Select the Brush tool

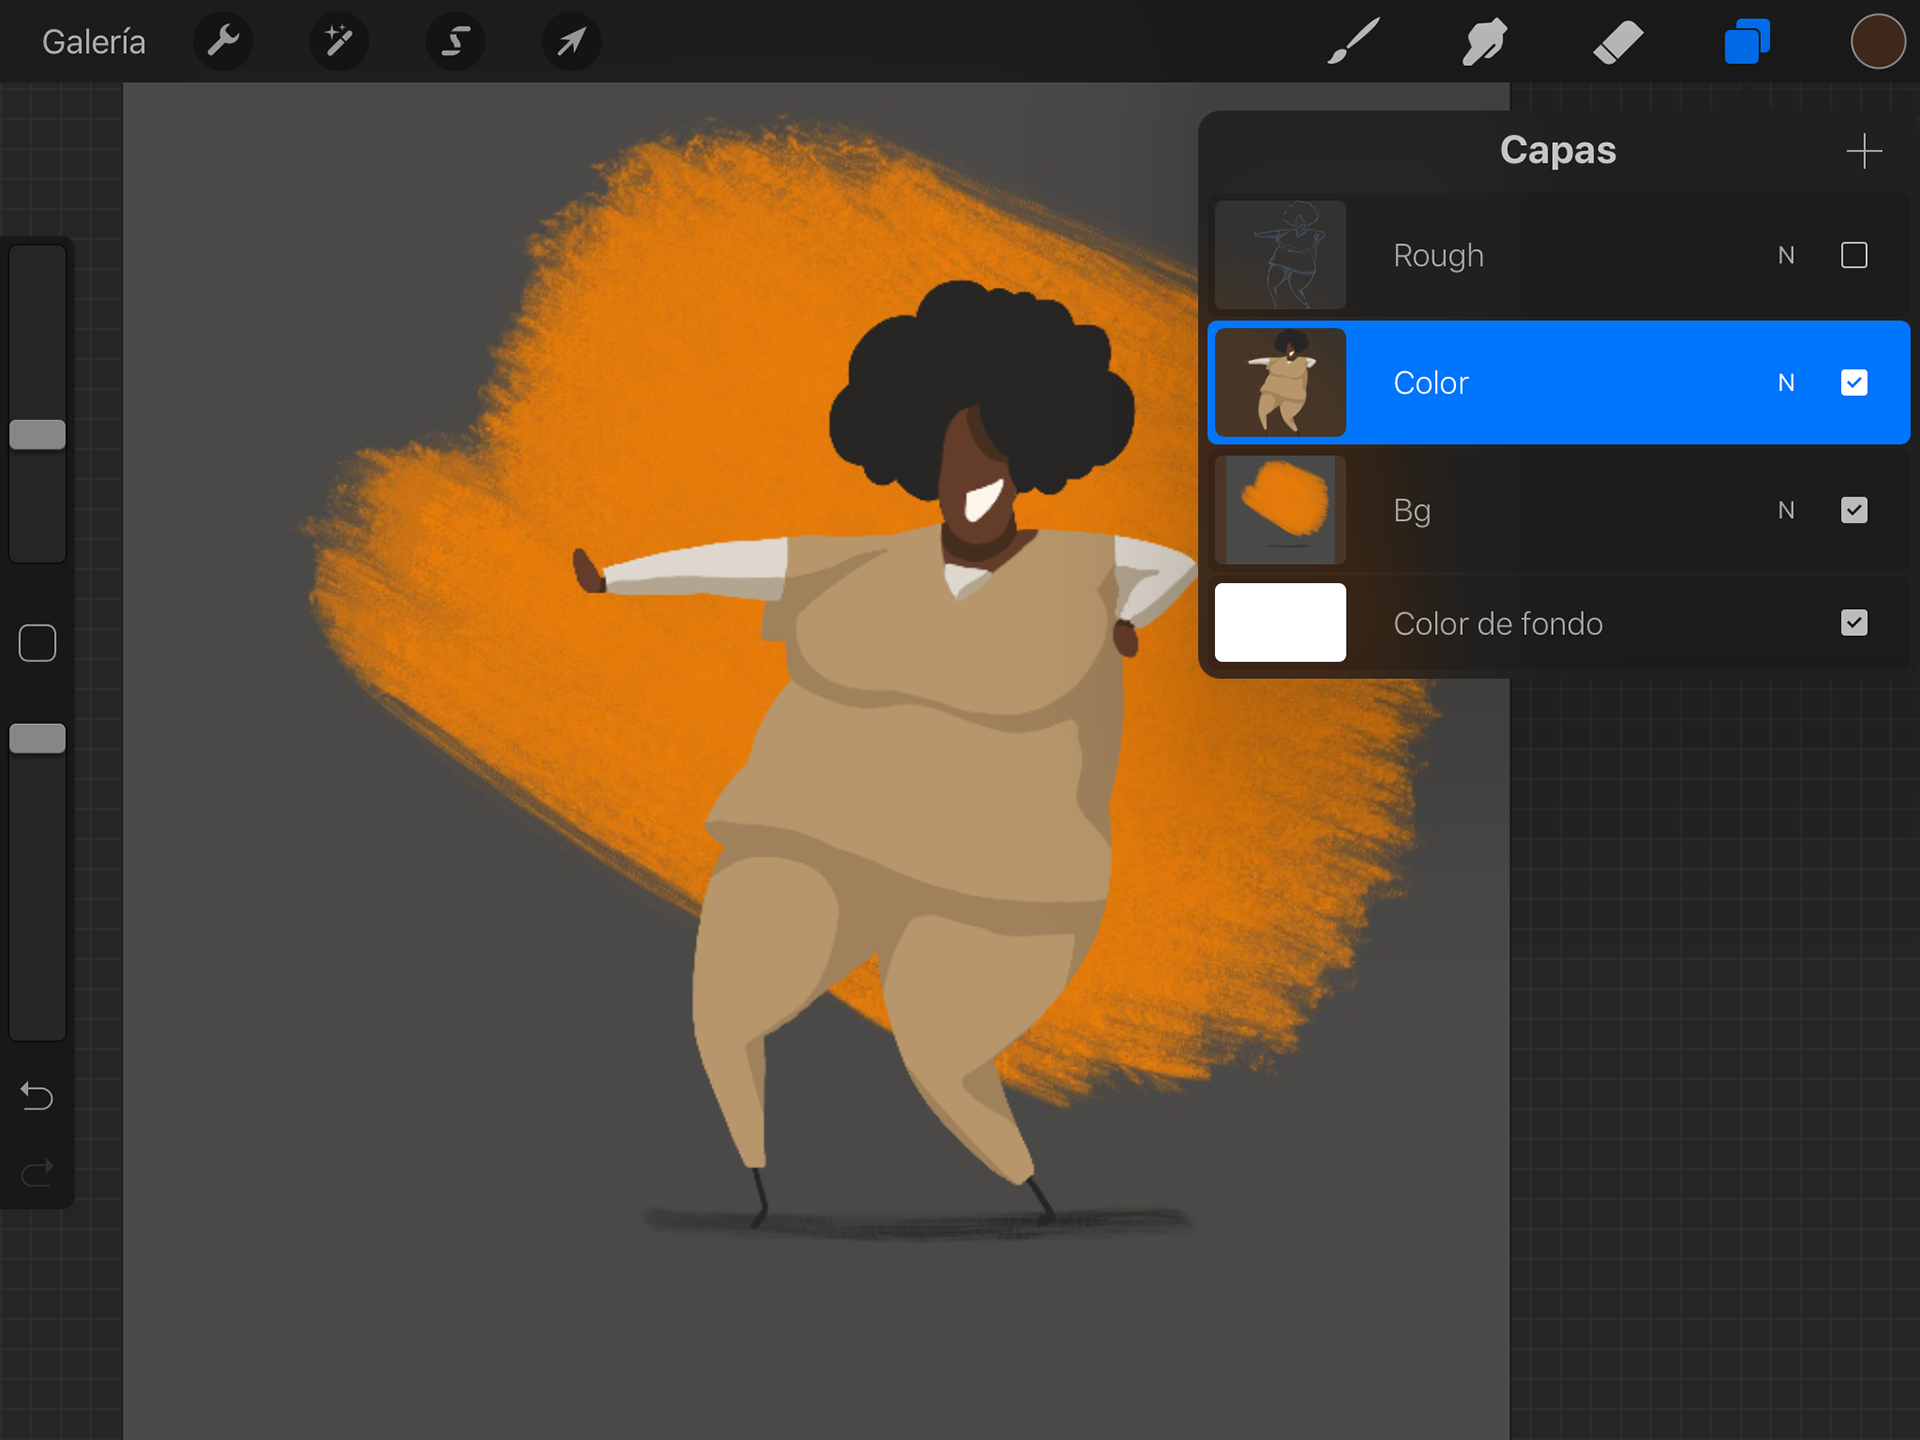tap(1353, 42)
